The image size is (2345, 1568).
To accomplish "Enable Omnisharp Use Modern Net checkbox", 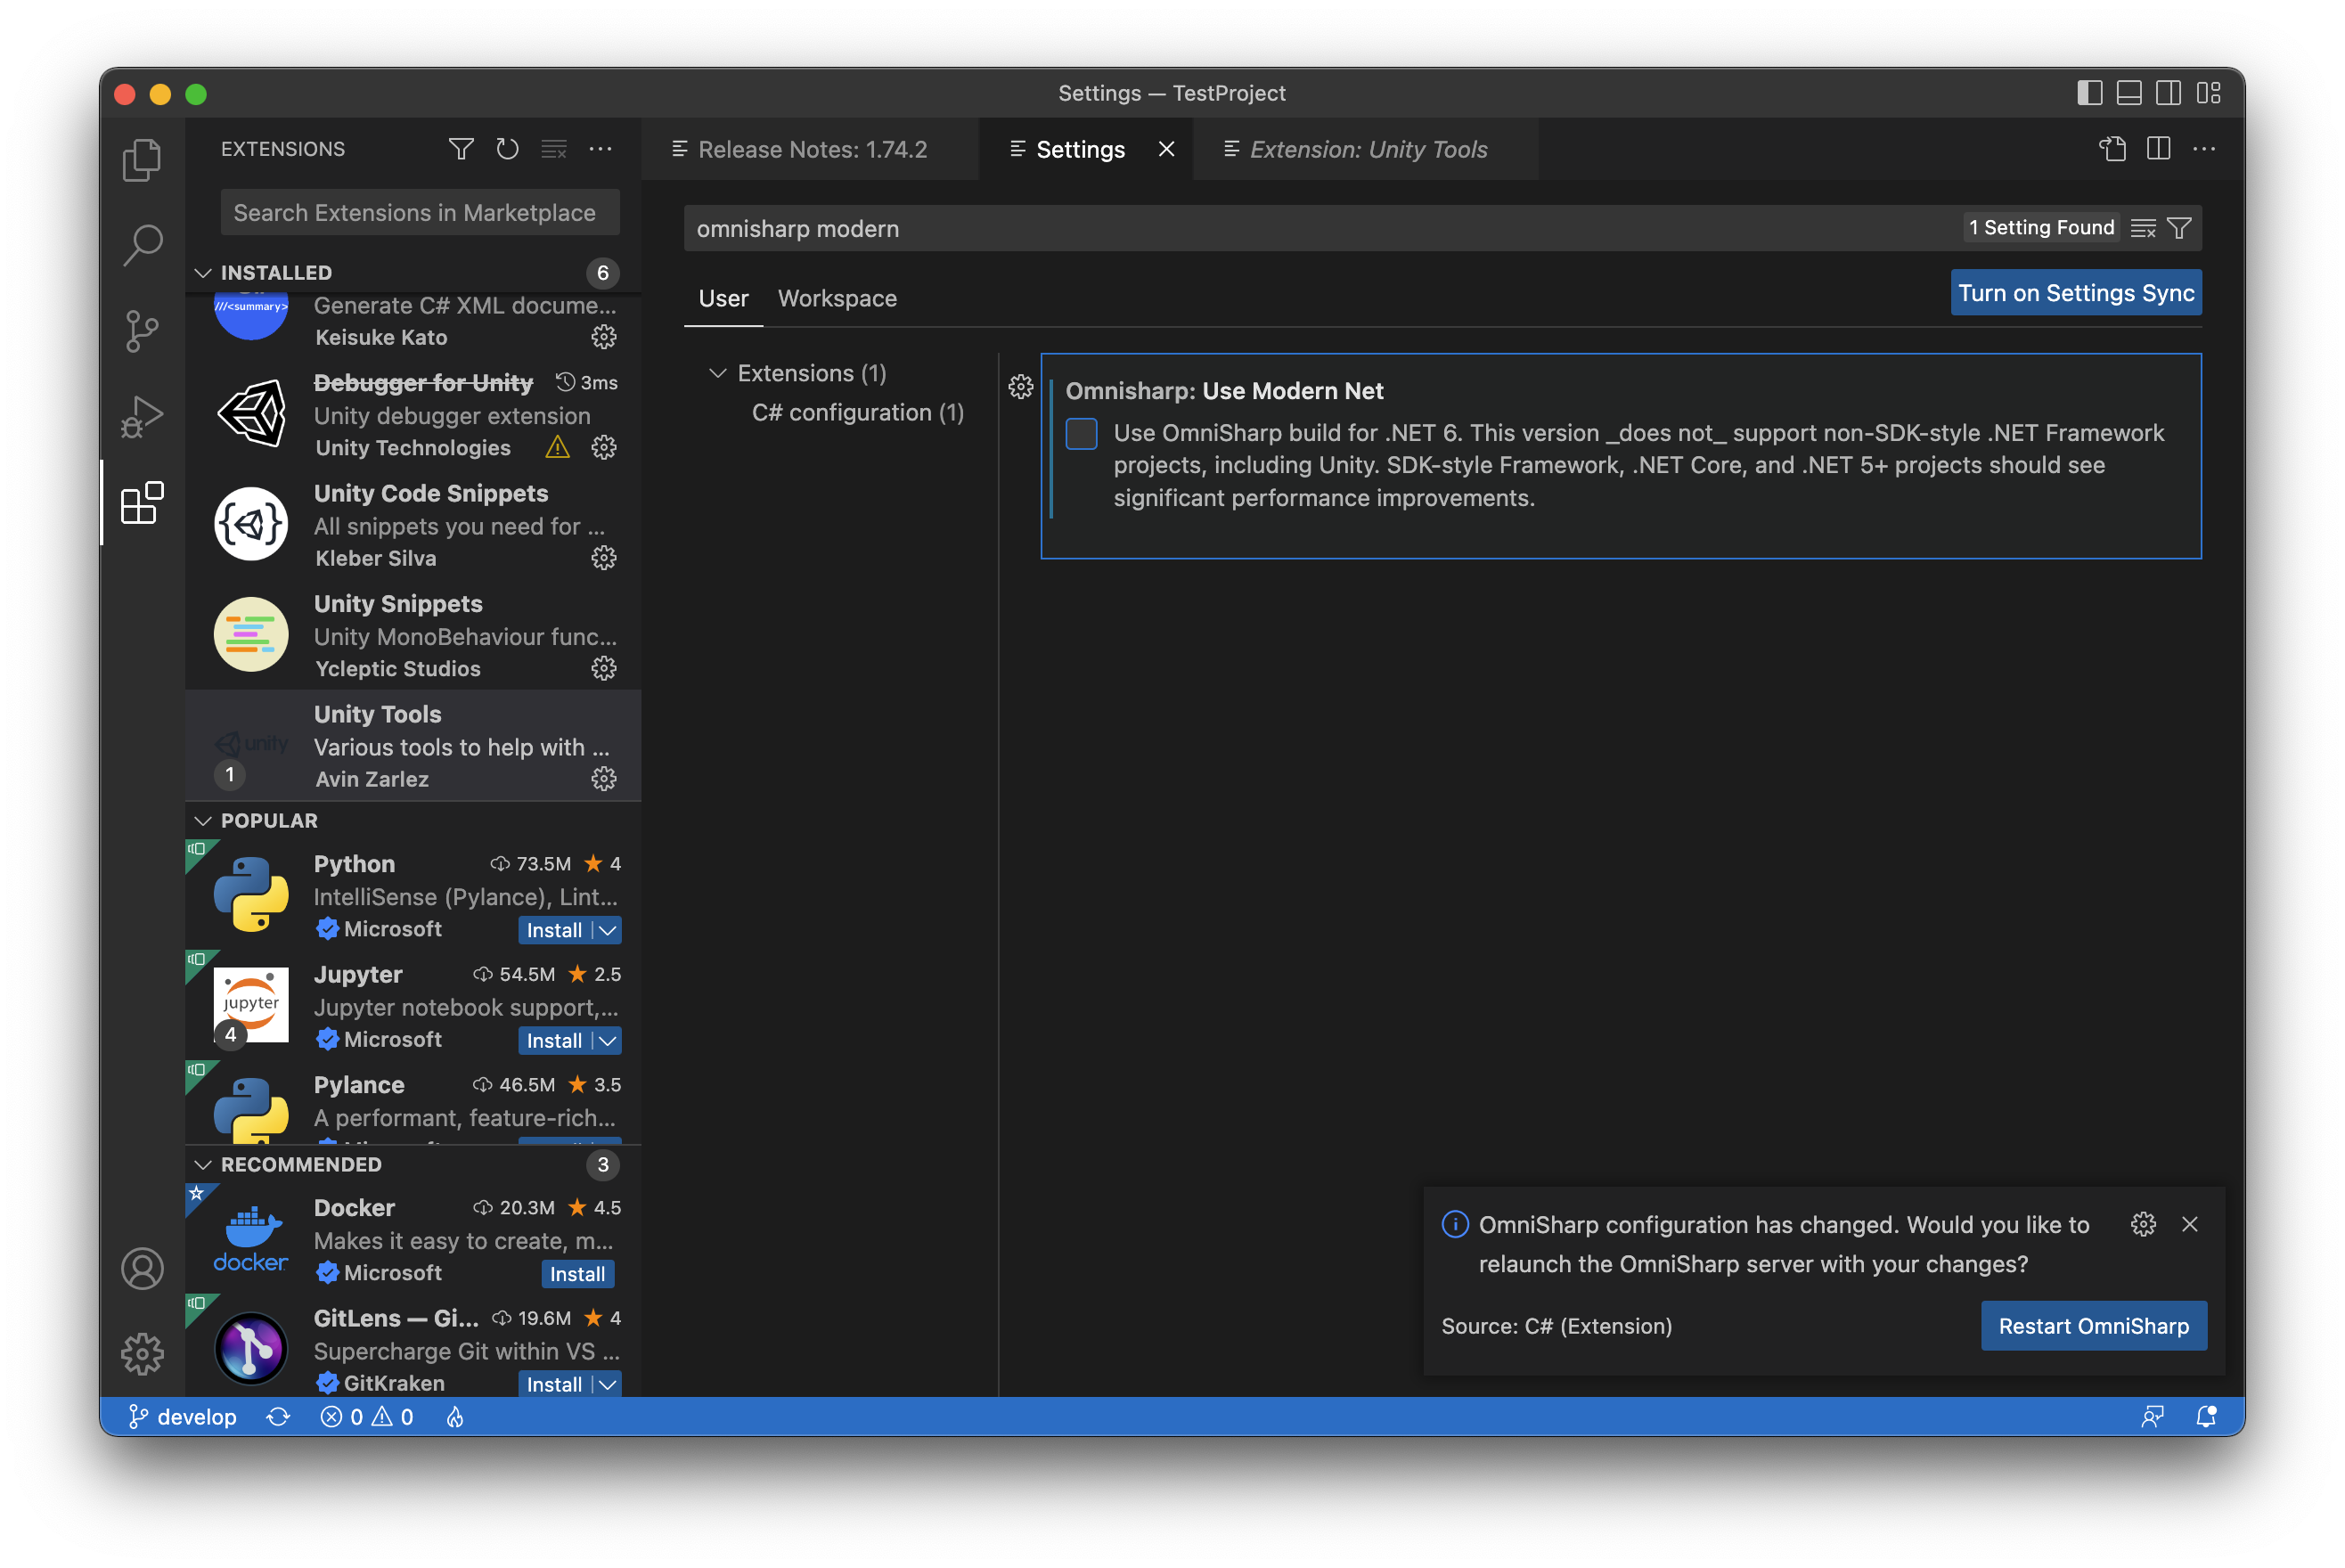I will 1081,434.
